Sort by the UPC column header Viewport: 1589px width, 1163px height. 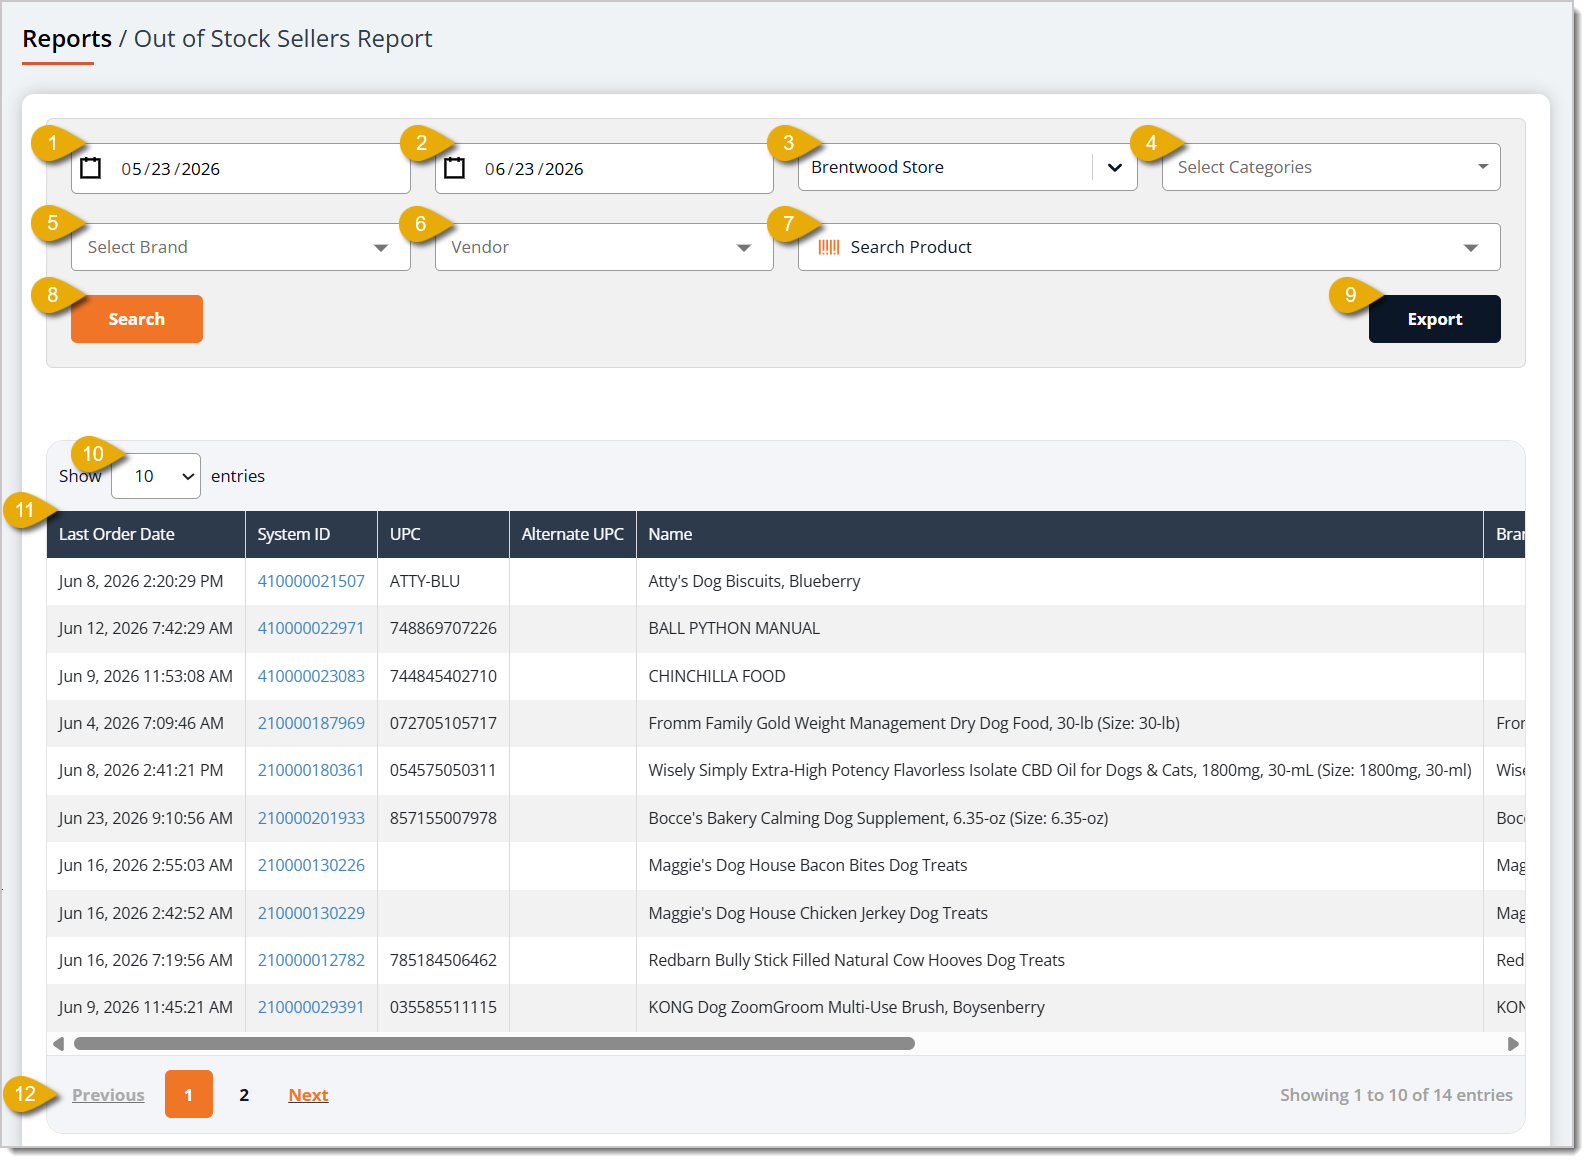tap(443, 534)
